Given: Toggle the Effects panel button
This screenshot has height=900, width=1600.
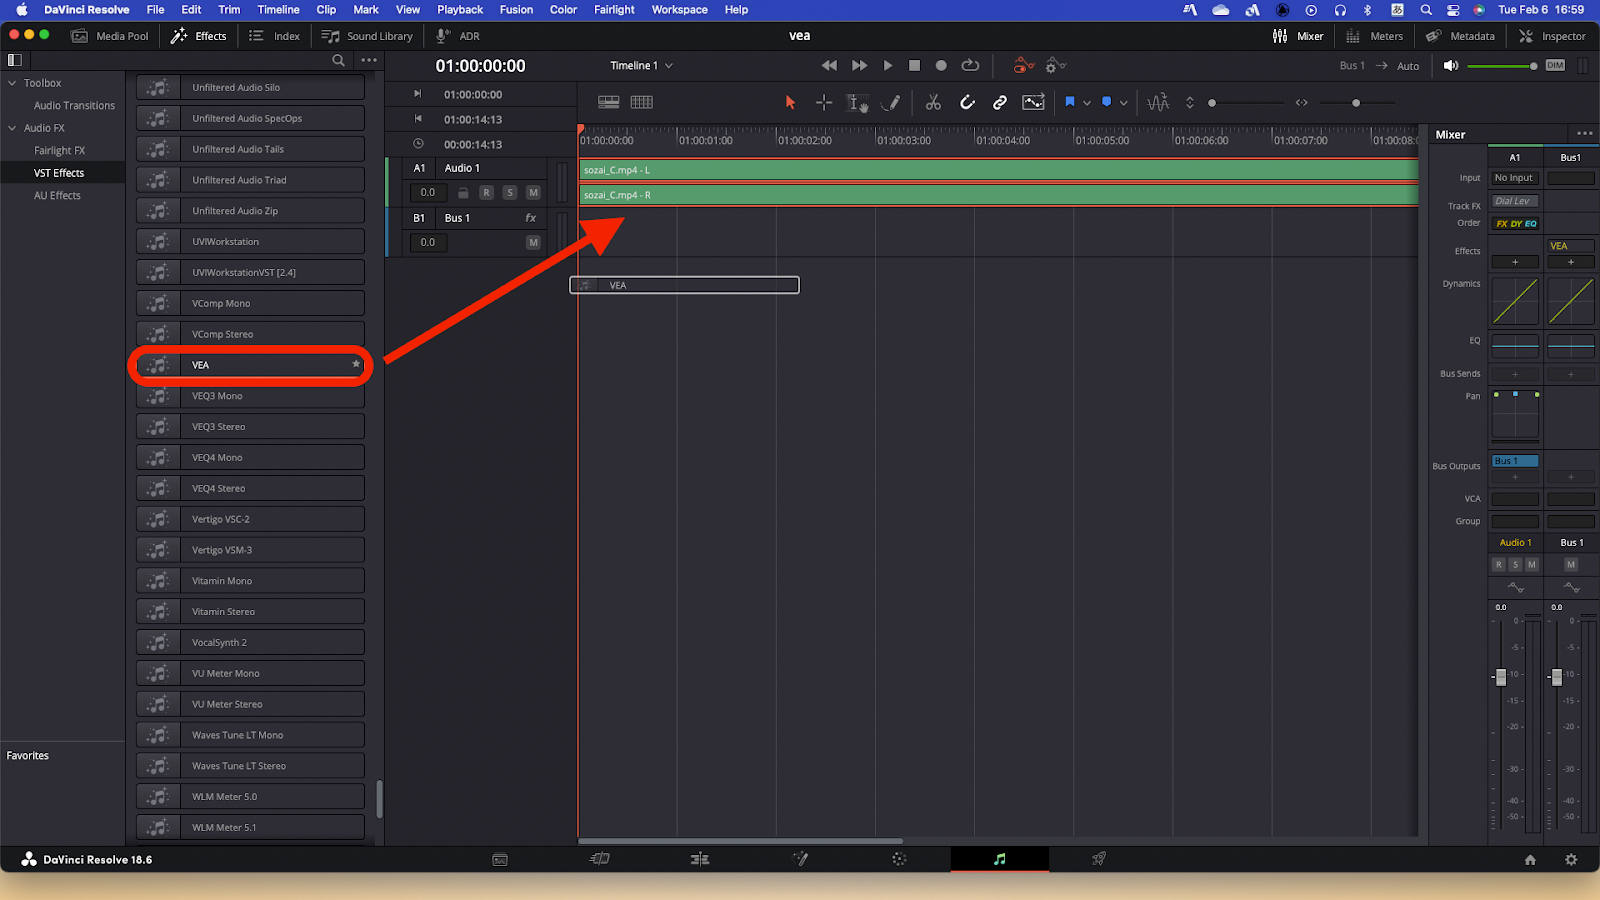Looking at the screenshot, I should click(x=199, y=36).
